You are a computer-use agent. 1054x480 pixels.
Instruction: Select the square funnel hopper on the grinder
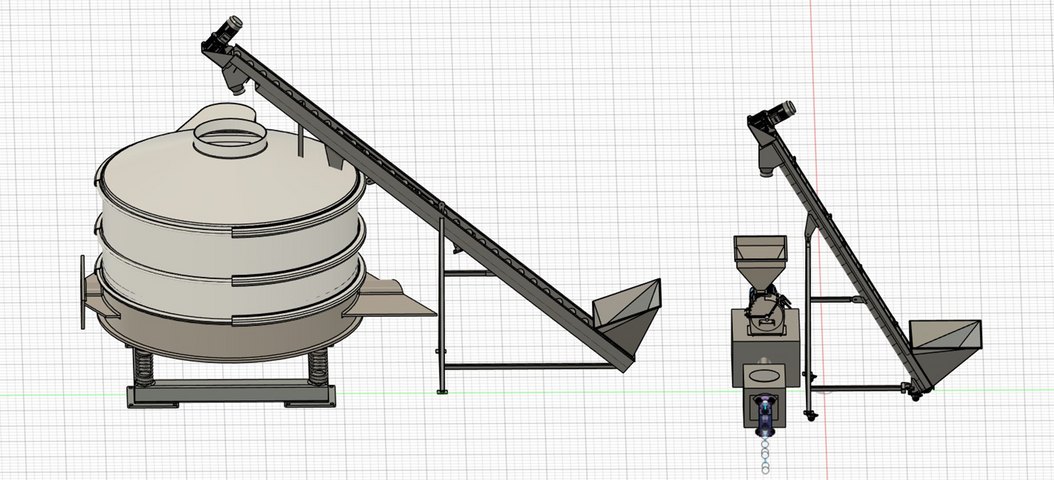click(760, 262)
